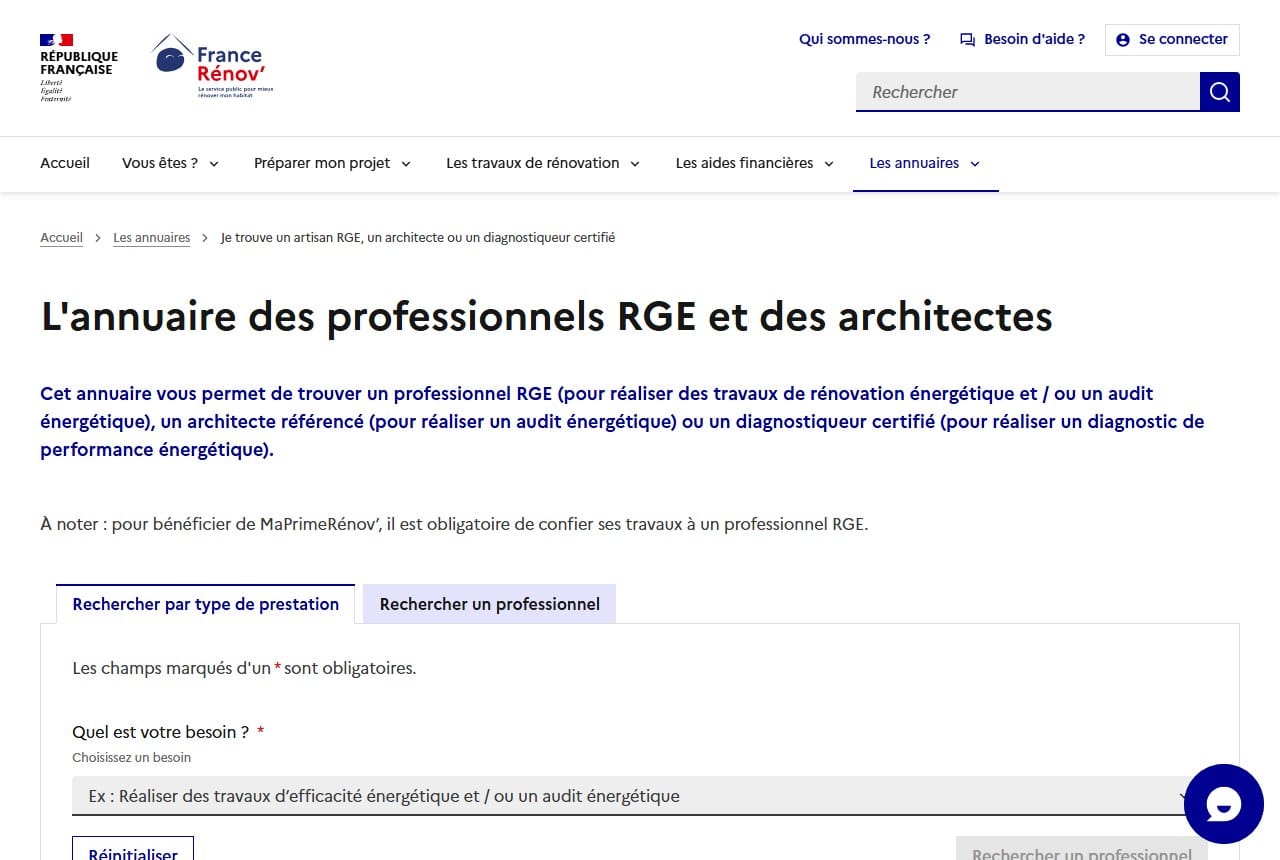Screen dimensions: 1280x860
Task: Click the page title L'annuaire des professionnels
Action: (x=546, y=316)
